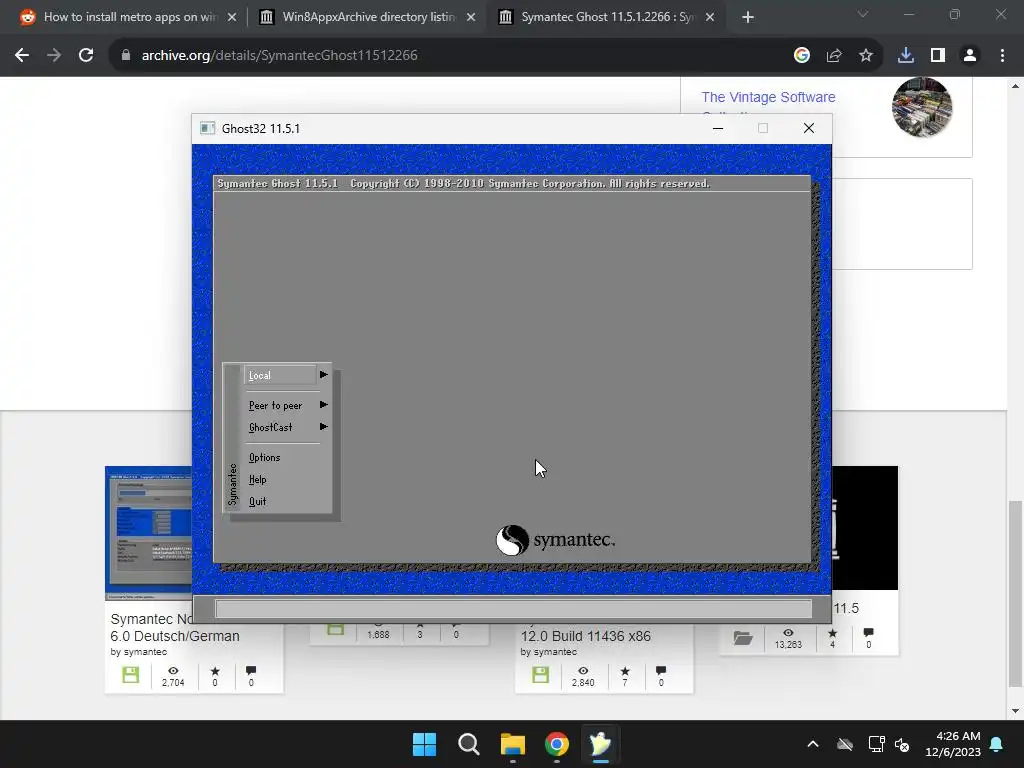Open Chrome profile menu
Screen dimensions: 1024x768
coord(970,56)
